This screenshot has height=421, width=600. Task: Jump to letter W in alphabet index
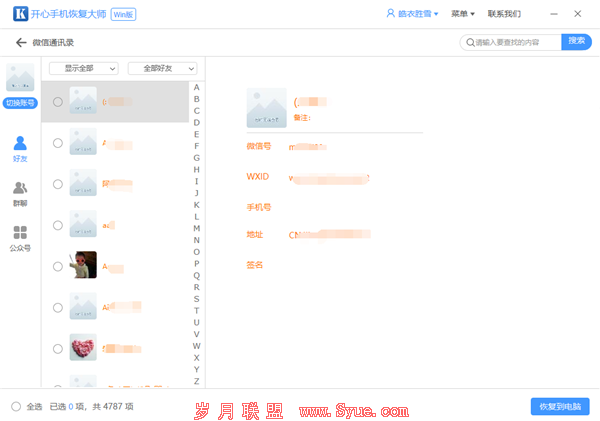(x=196, y=346)
